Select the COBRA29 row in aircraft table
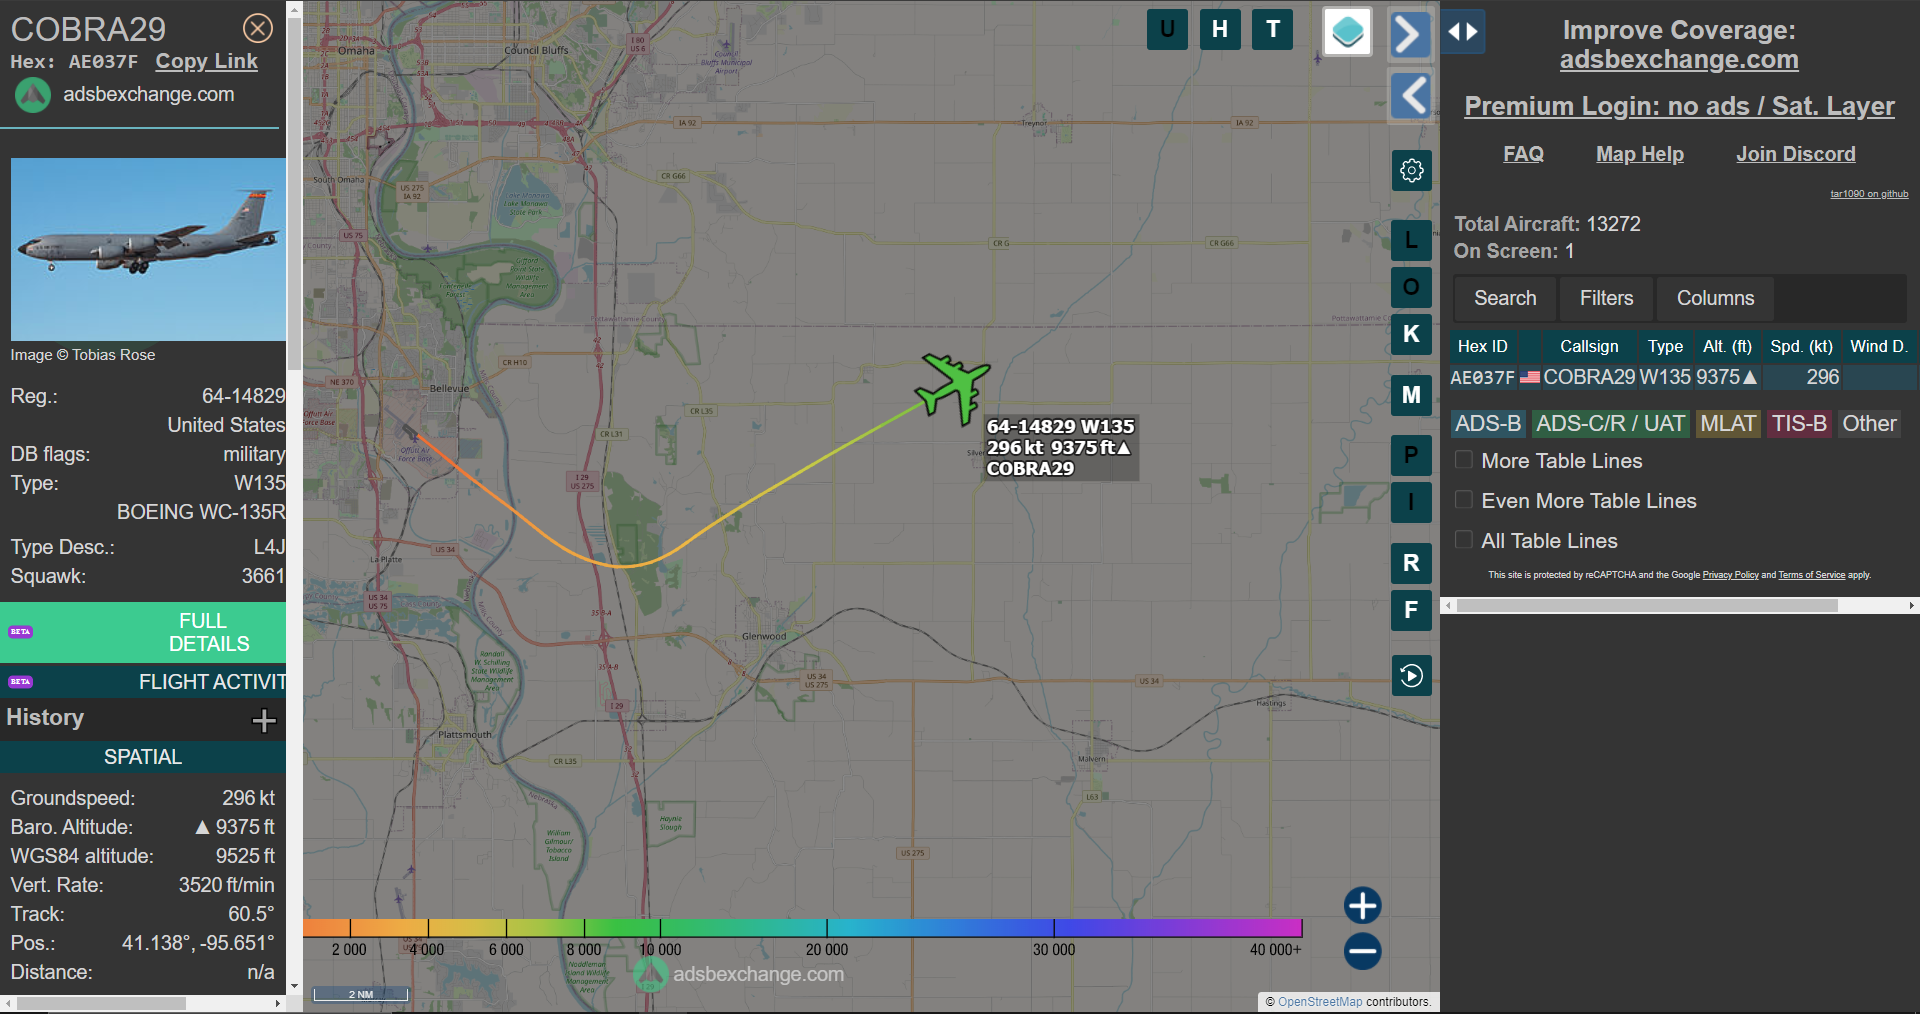The image size is (1920, 1014). [x=1683, y=377]
